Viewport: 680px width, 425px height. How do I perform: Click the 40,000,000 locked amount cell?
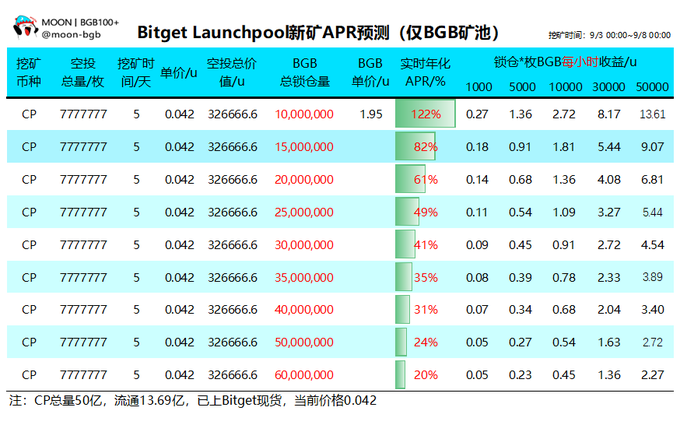pos(304,310)
